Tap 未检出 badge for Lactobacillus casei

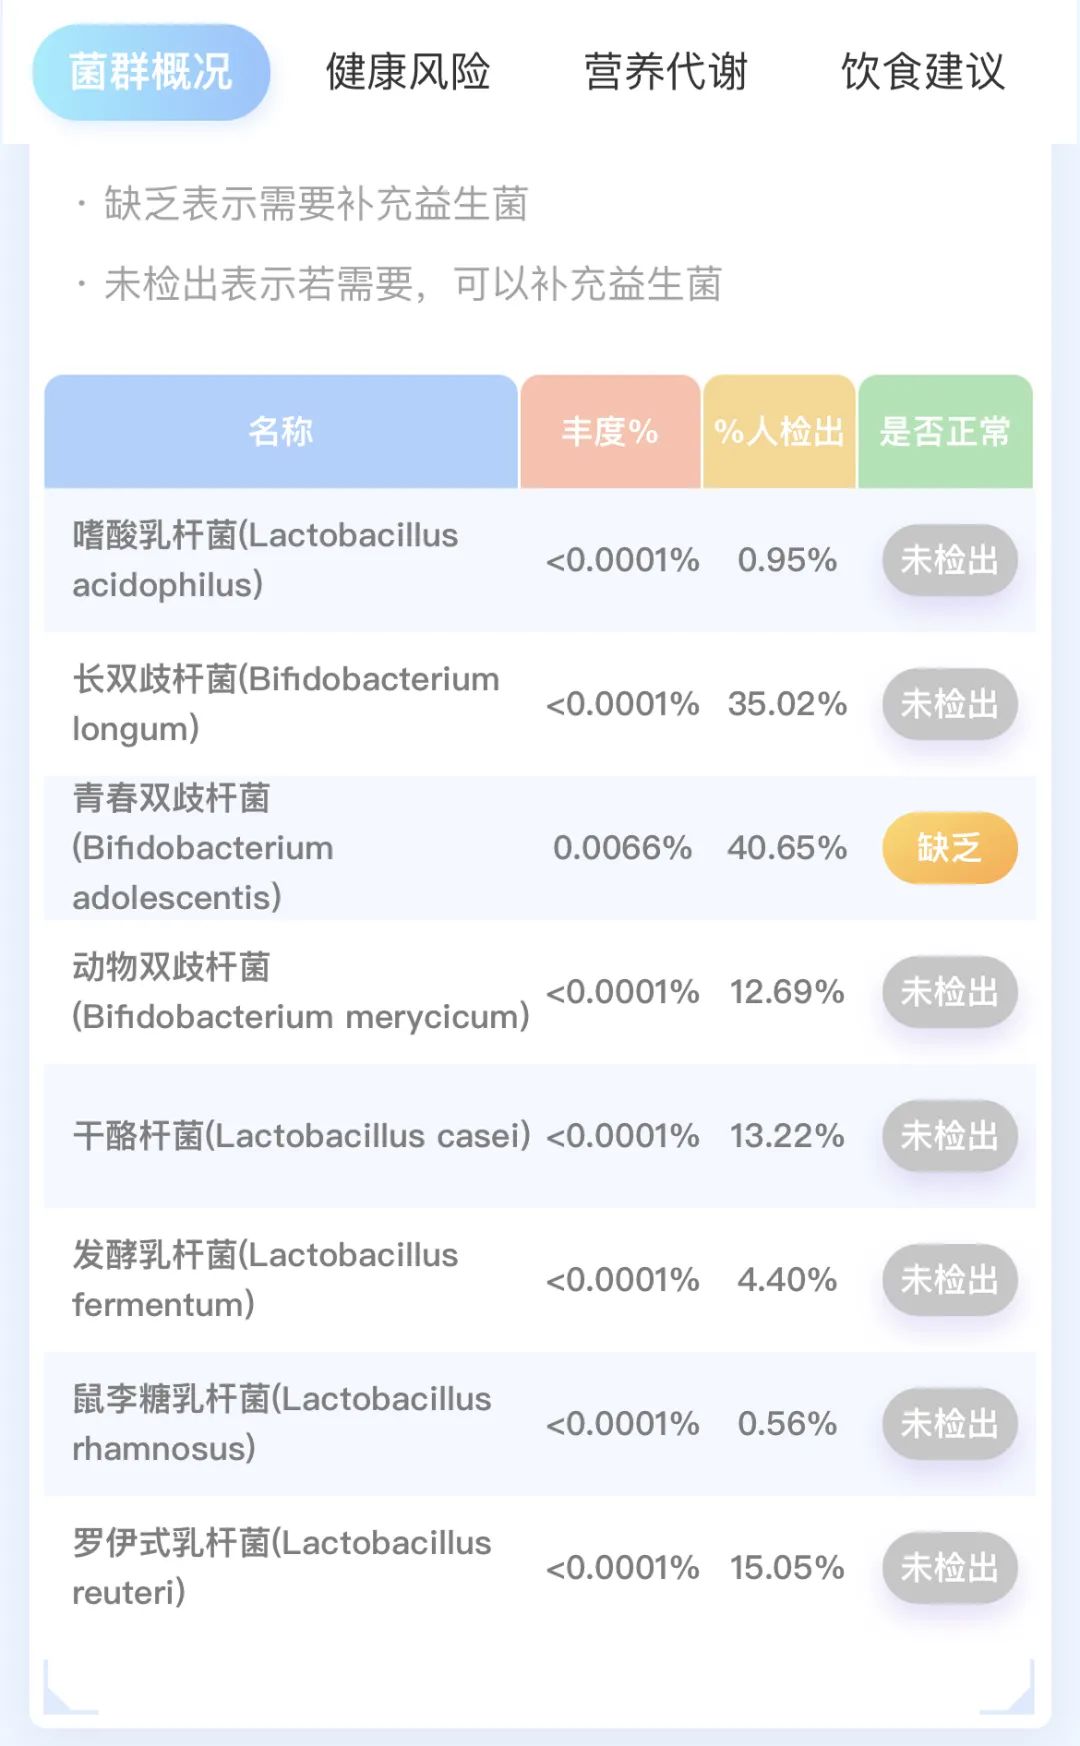[x=949, y=1136]
